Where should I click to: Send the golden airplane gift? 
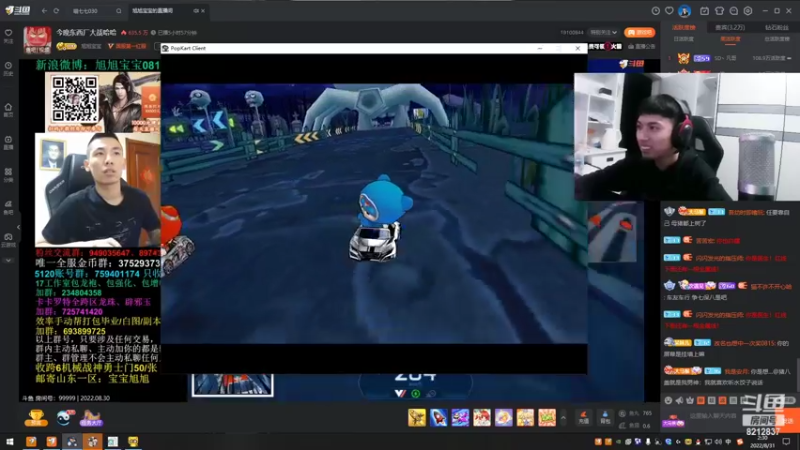tap(417, 417)
